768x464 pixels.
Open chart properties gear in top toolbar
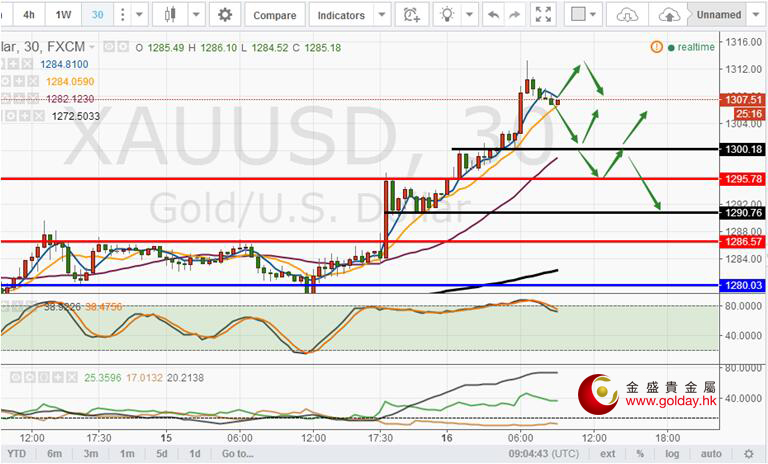[x=225, y=15]
